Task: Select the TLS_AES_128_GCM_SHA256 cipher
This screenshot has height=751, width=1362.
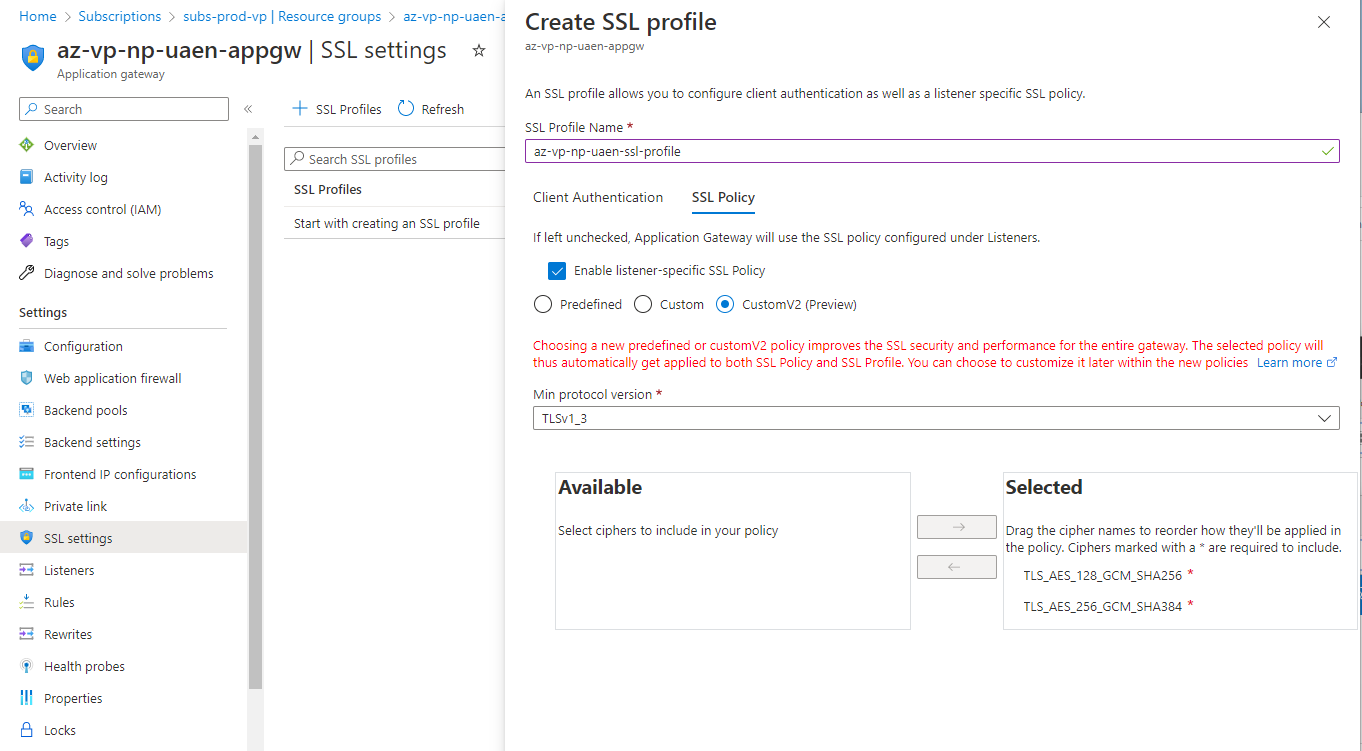Action: point(1103,575)
